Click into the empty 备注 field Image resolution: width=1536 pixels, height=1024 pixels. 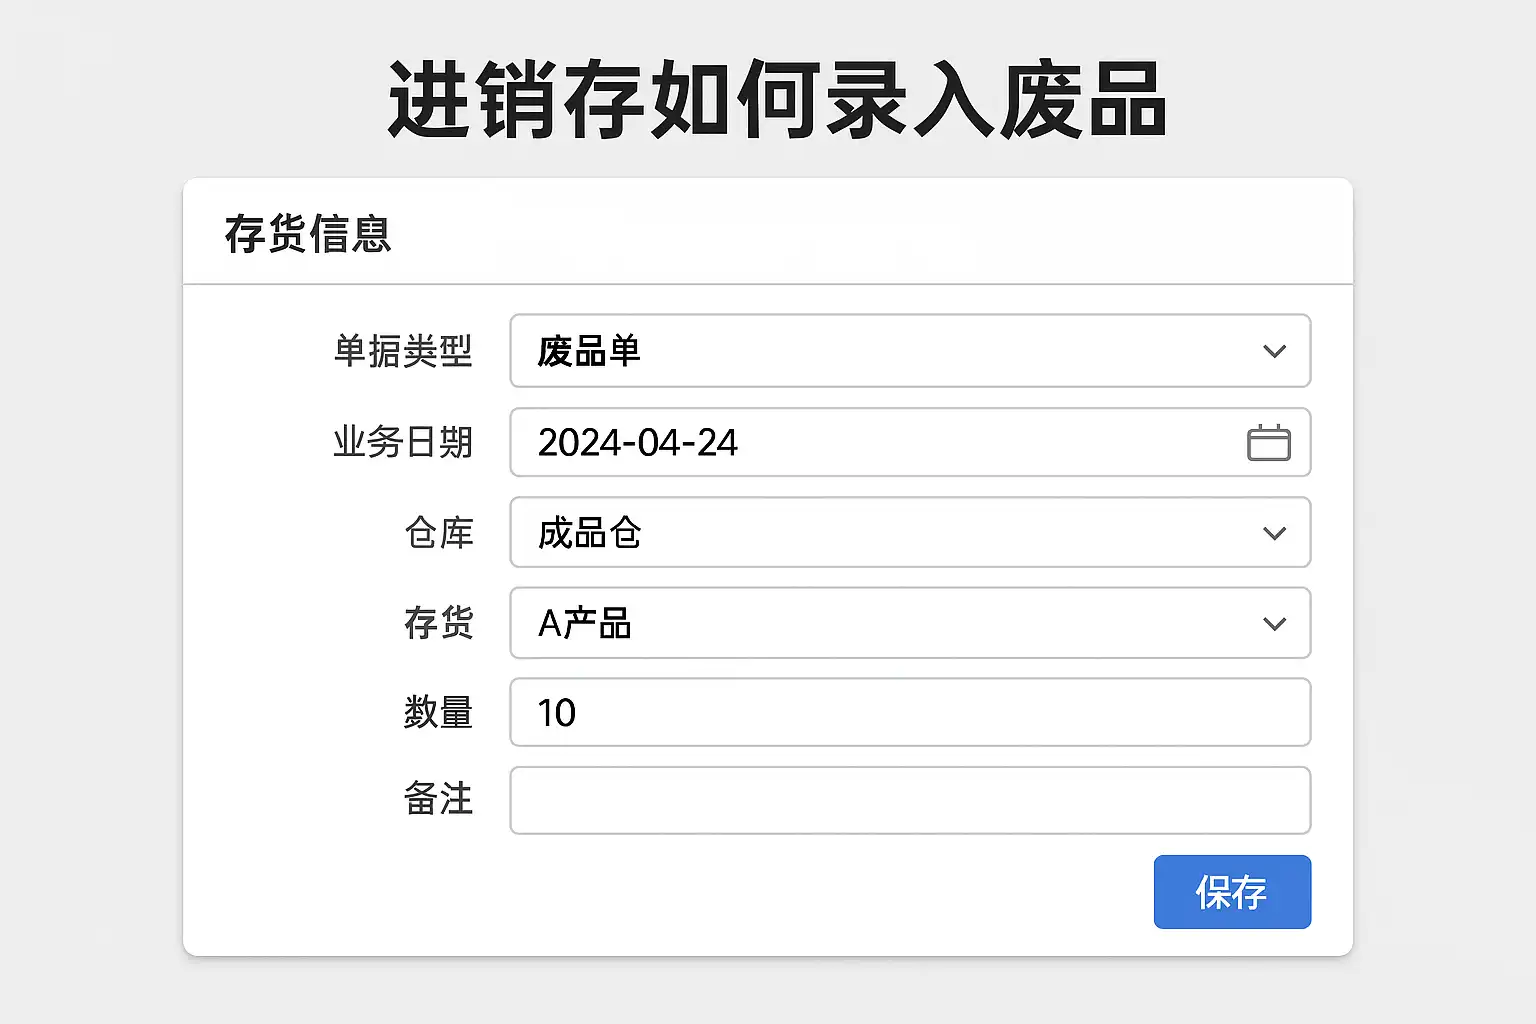pyautogui.click(x=909, y=800)
